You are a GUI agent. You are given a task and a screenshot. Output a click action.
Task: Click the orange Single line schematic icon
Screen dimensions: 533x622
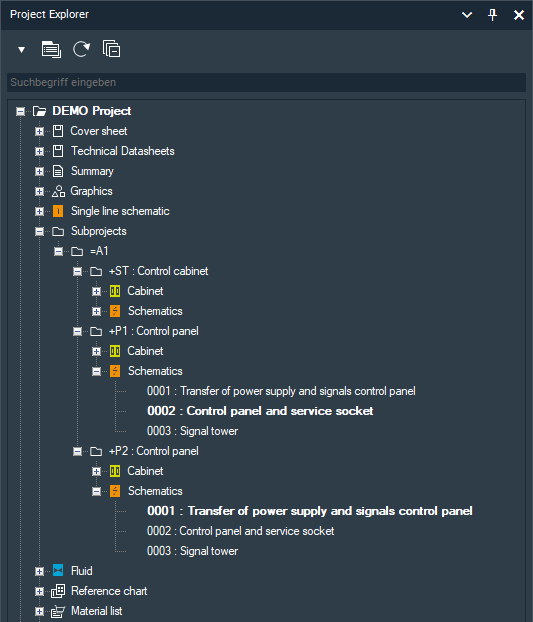[58, 211]
